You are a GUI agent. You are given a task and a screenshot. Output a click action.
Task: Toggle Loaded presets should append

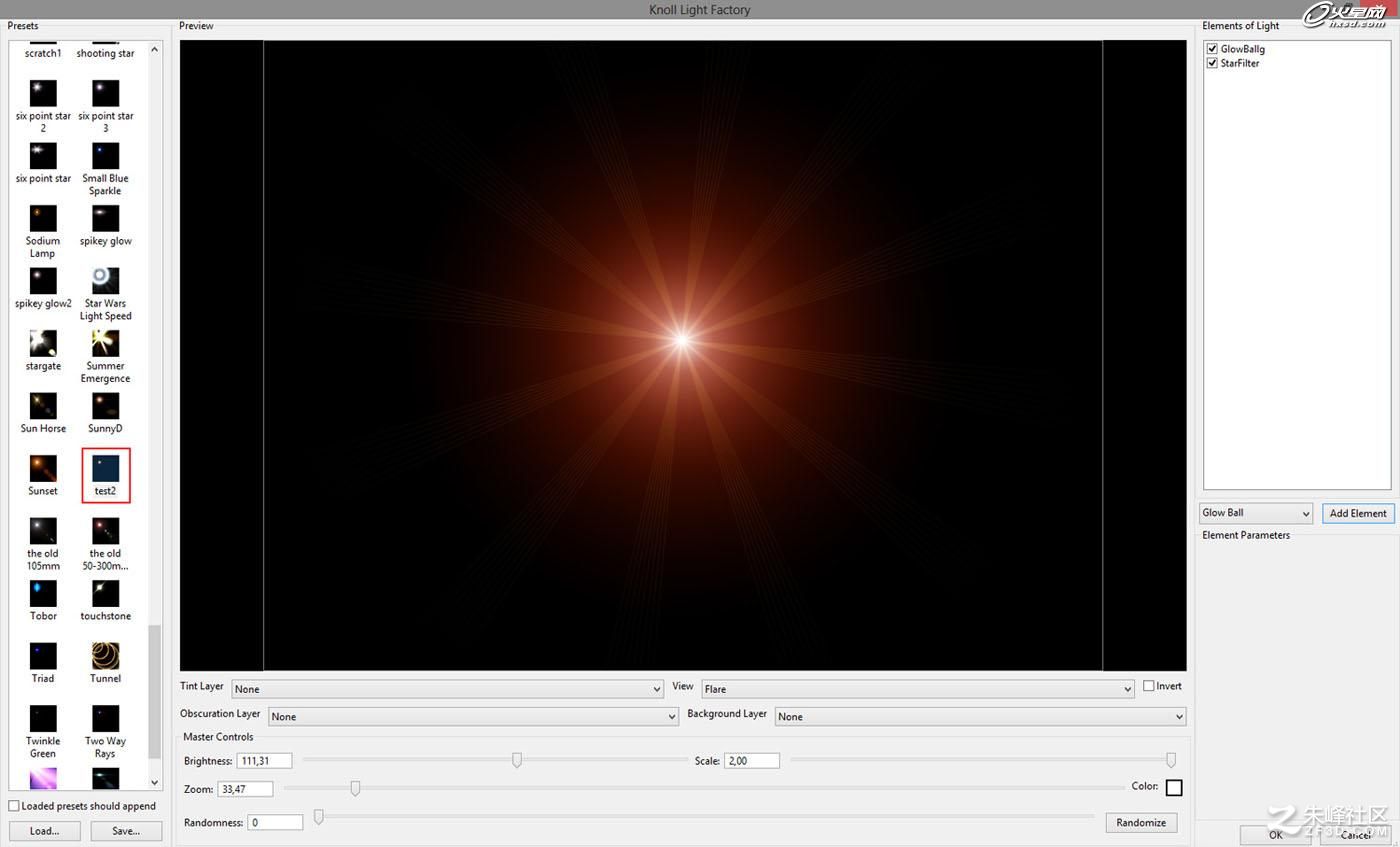click(x=14, y=806)
